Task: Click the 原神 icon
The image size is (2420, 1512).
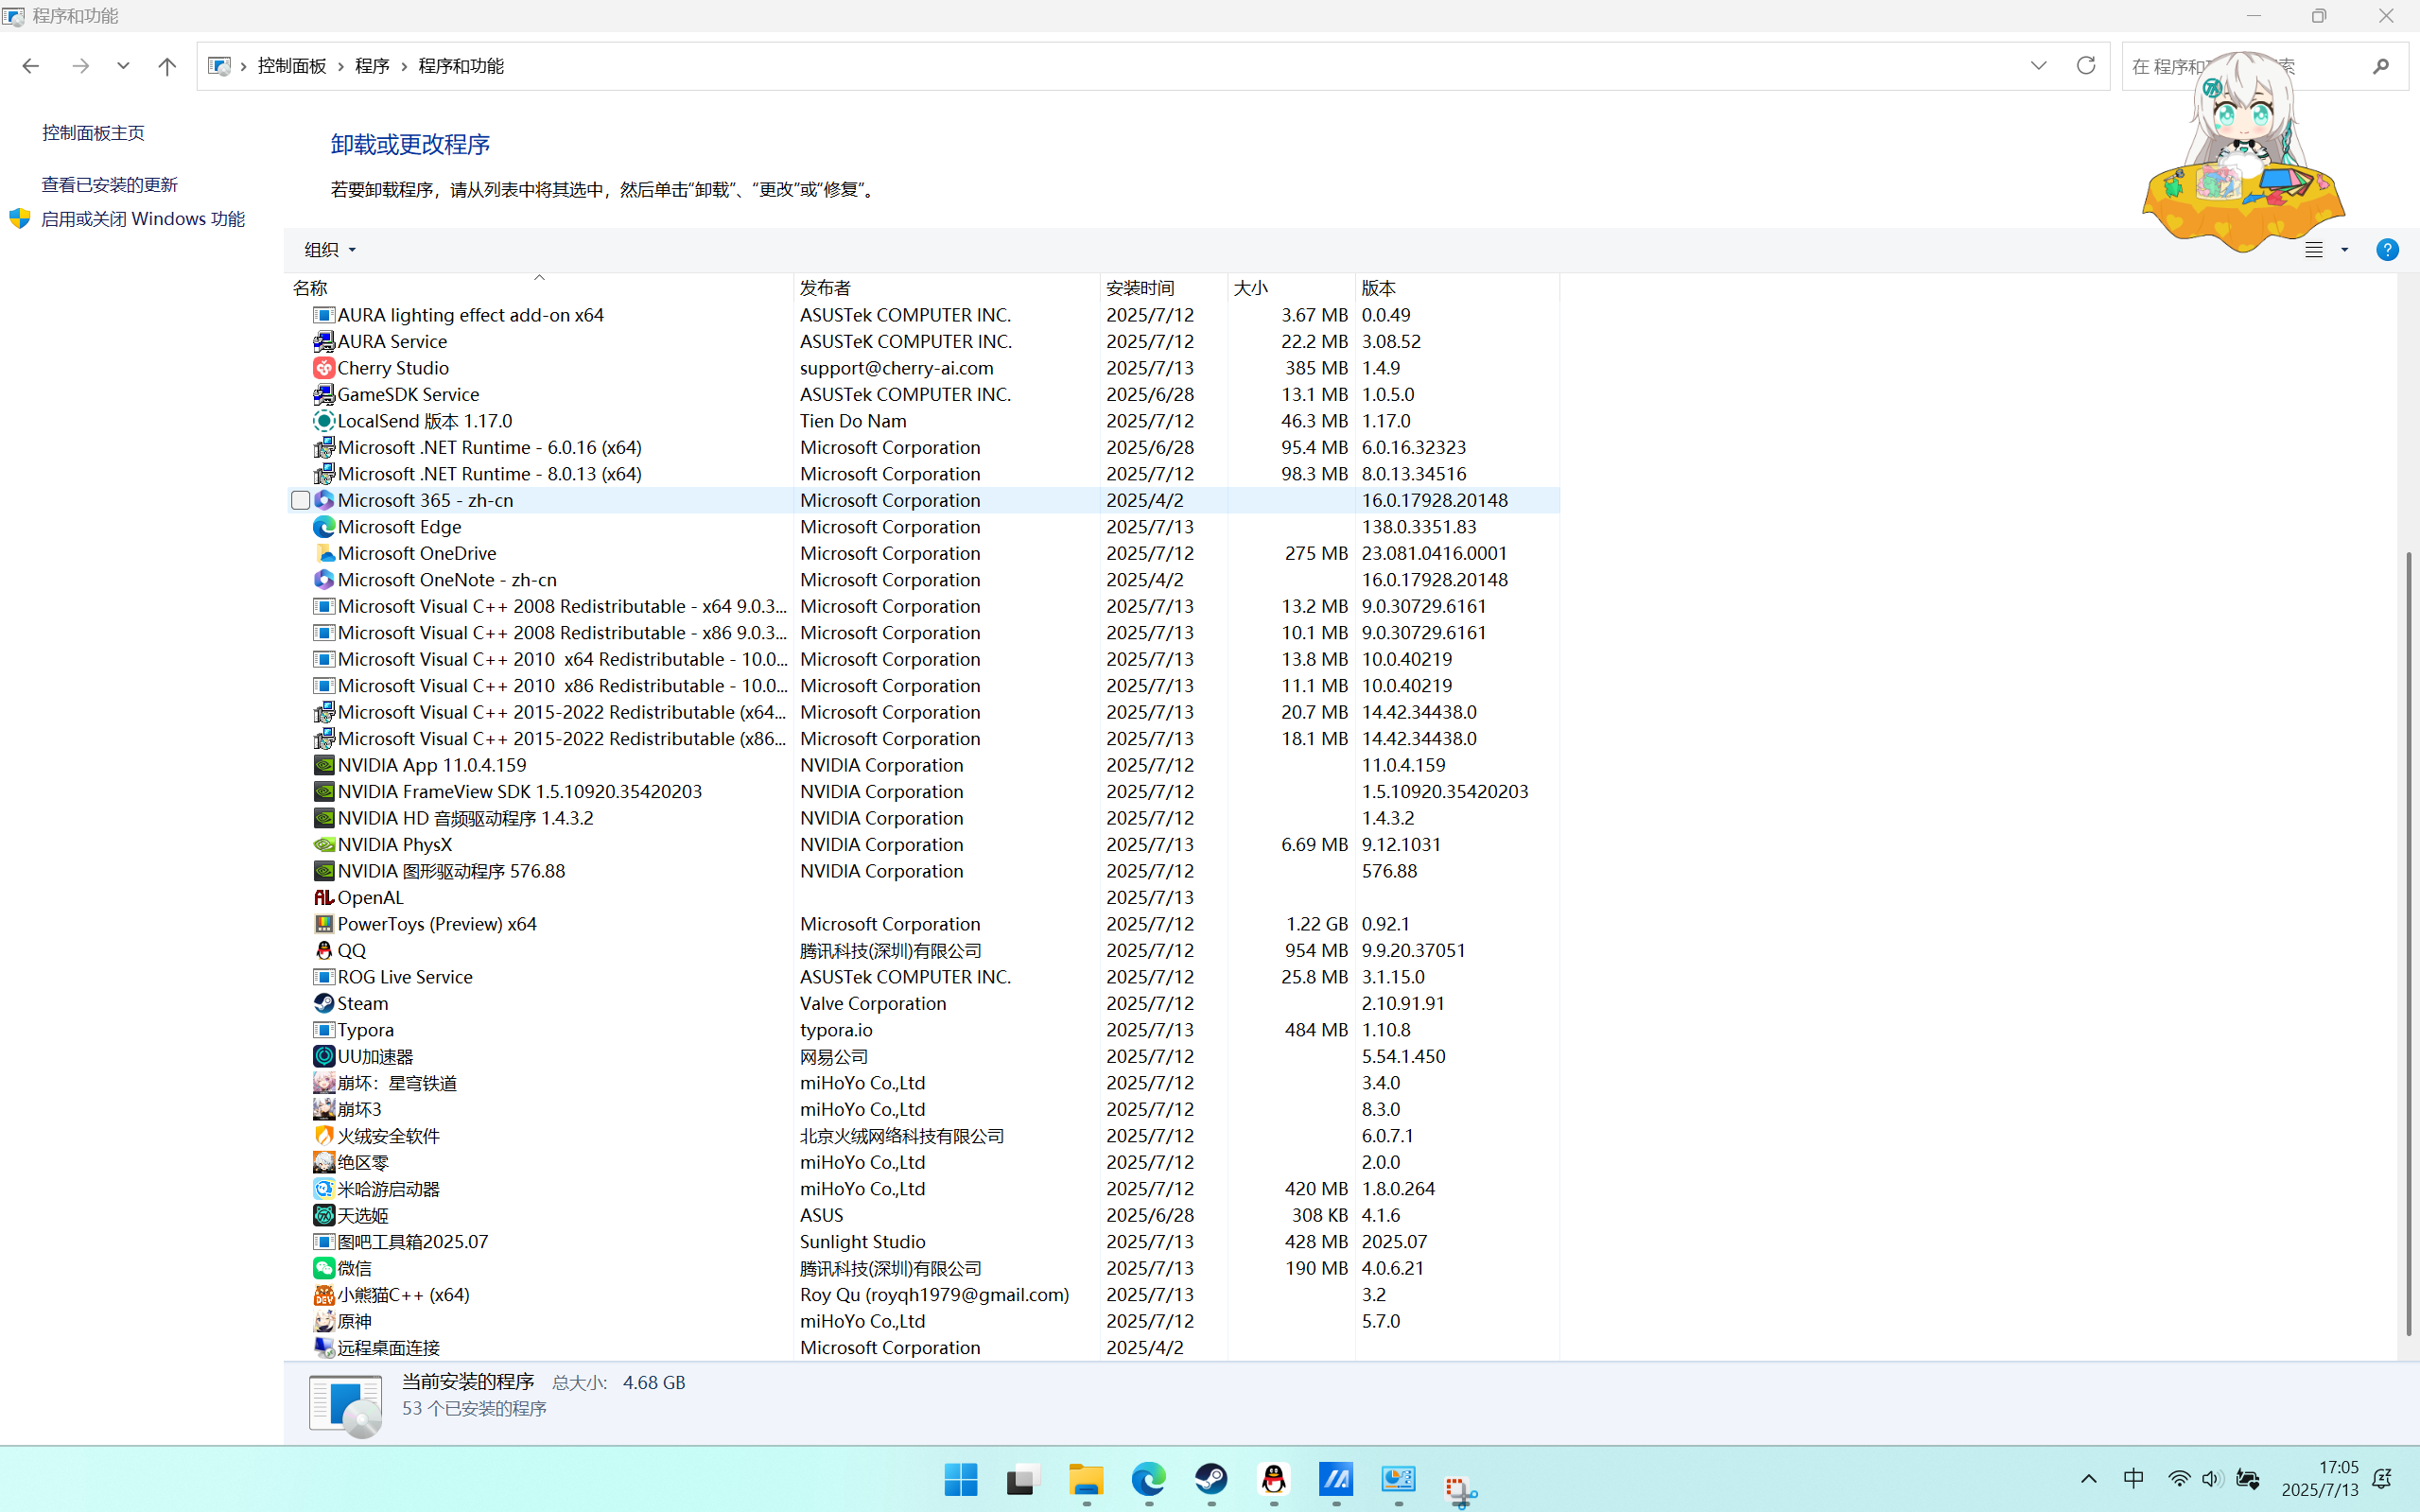Action: 323,1321
